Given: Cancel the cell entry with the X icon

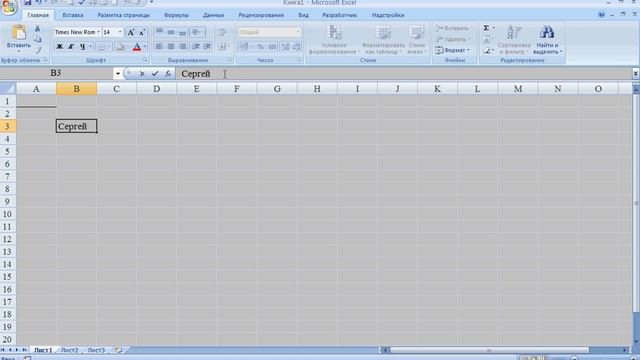Looking at the screenshot, I should pyautogui.click(x=142, y=73).
